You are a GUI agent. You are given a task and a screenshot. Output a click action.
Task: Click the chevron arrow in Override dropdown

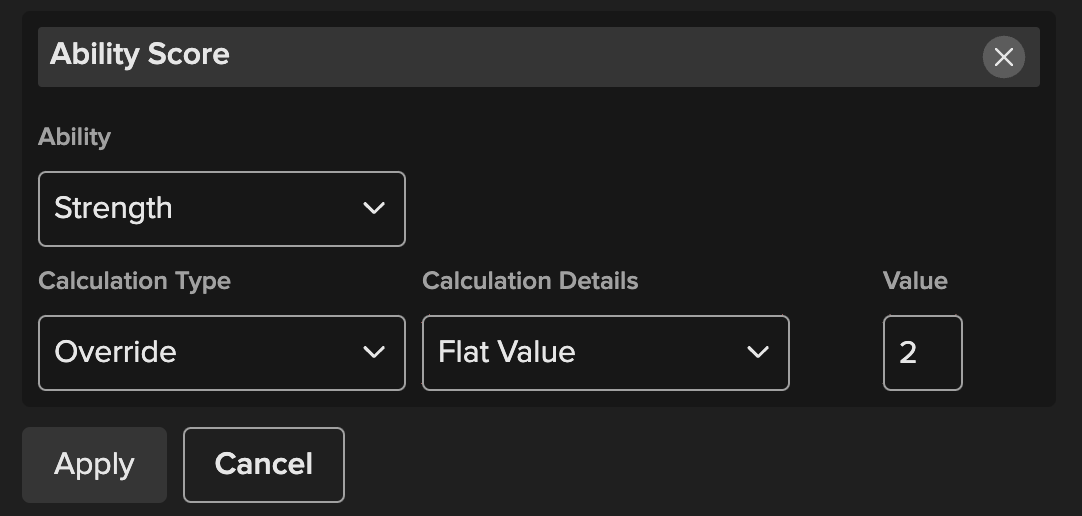coord(374,352)
